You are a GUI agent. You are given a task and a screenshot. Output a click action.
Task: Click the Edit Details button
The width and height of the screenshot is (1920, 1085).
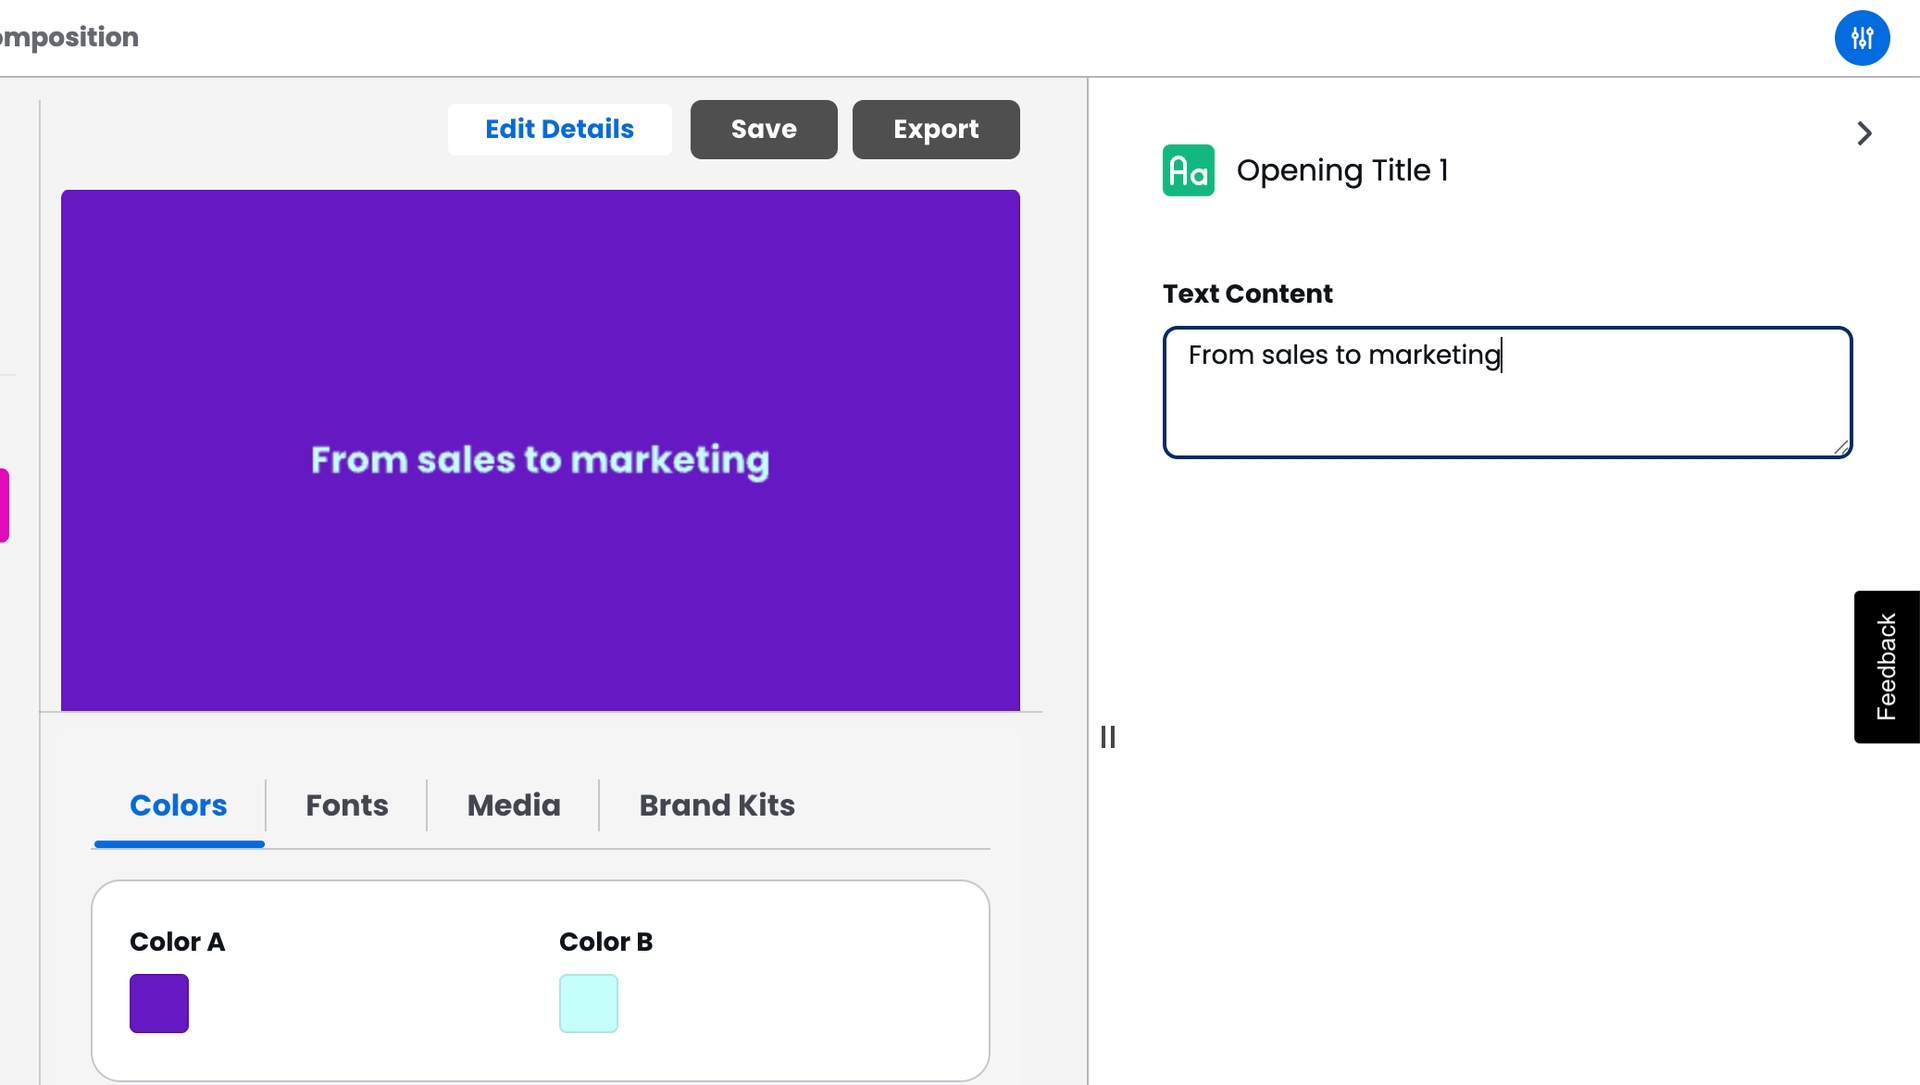(x=559, y=129)
